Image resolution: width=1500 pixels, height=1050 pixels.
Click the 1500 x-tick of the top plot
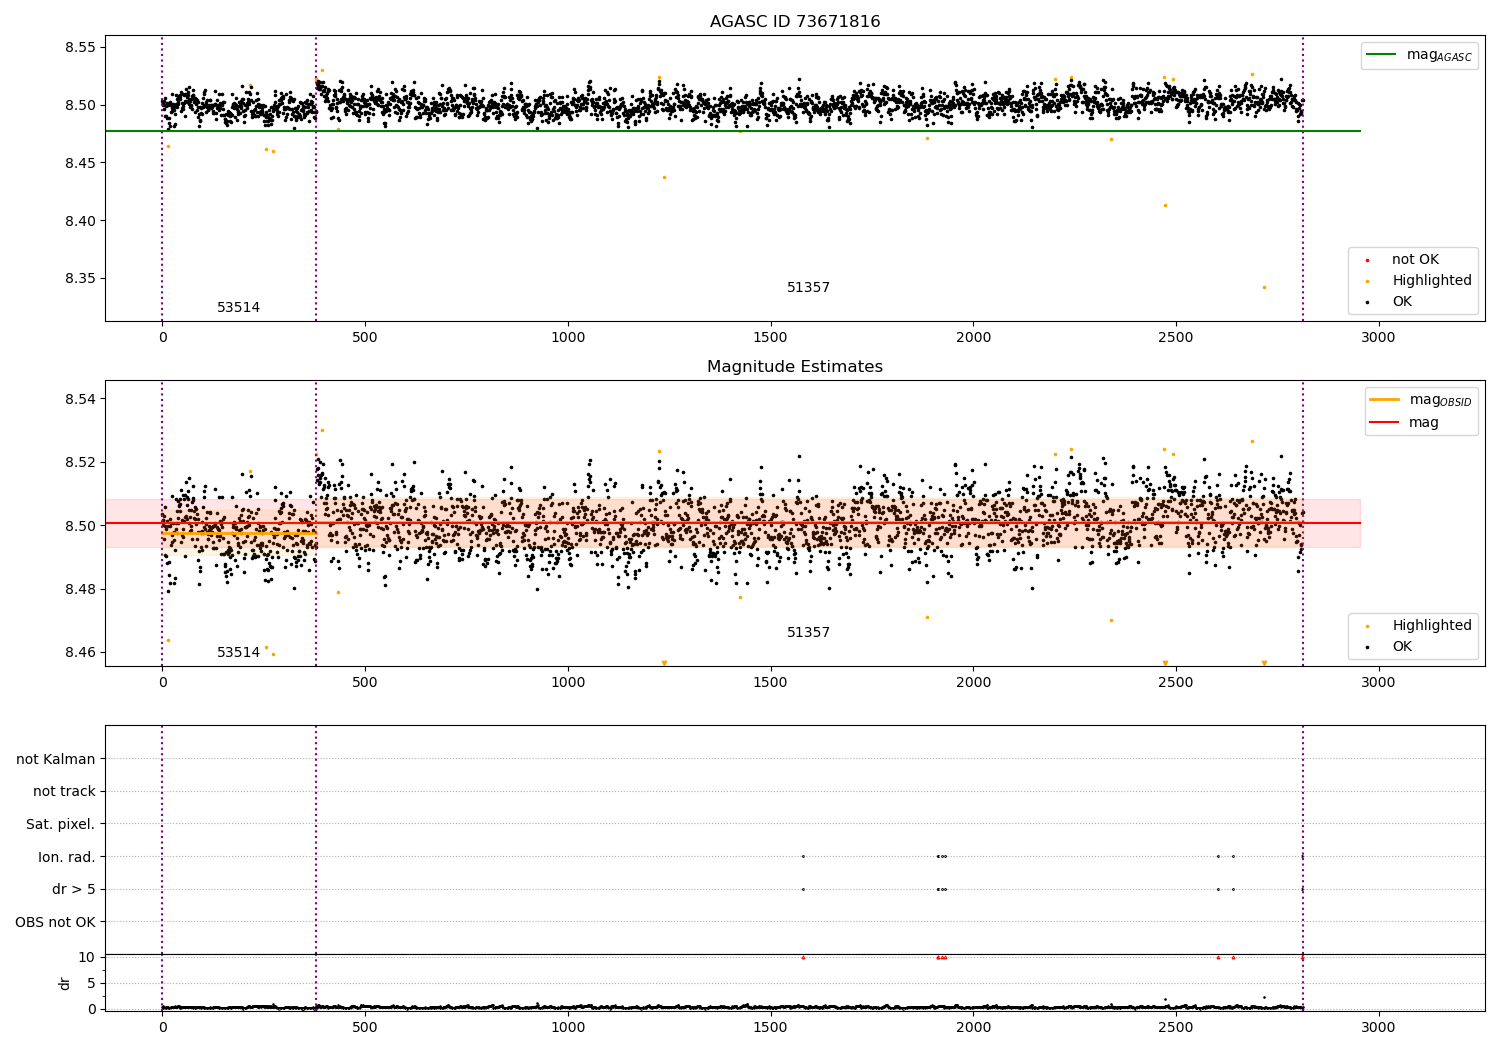pyautogui.click(x=770, y=338)
